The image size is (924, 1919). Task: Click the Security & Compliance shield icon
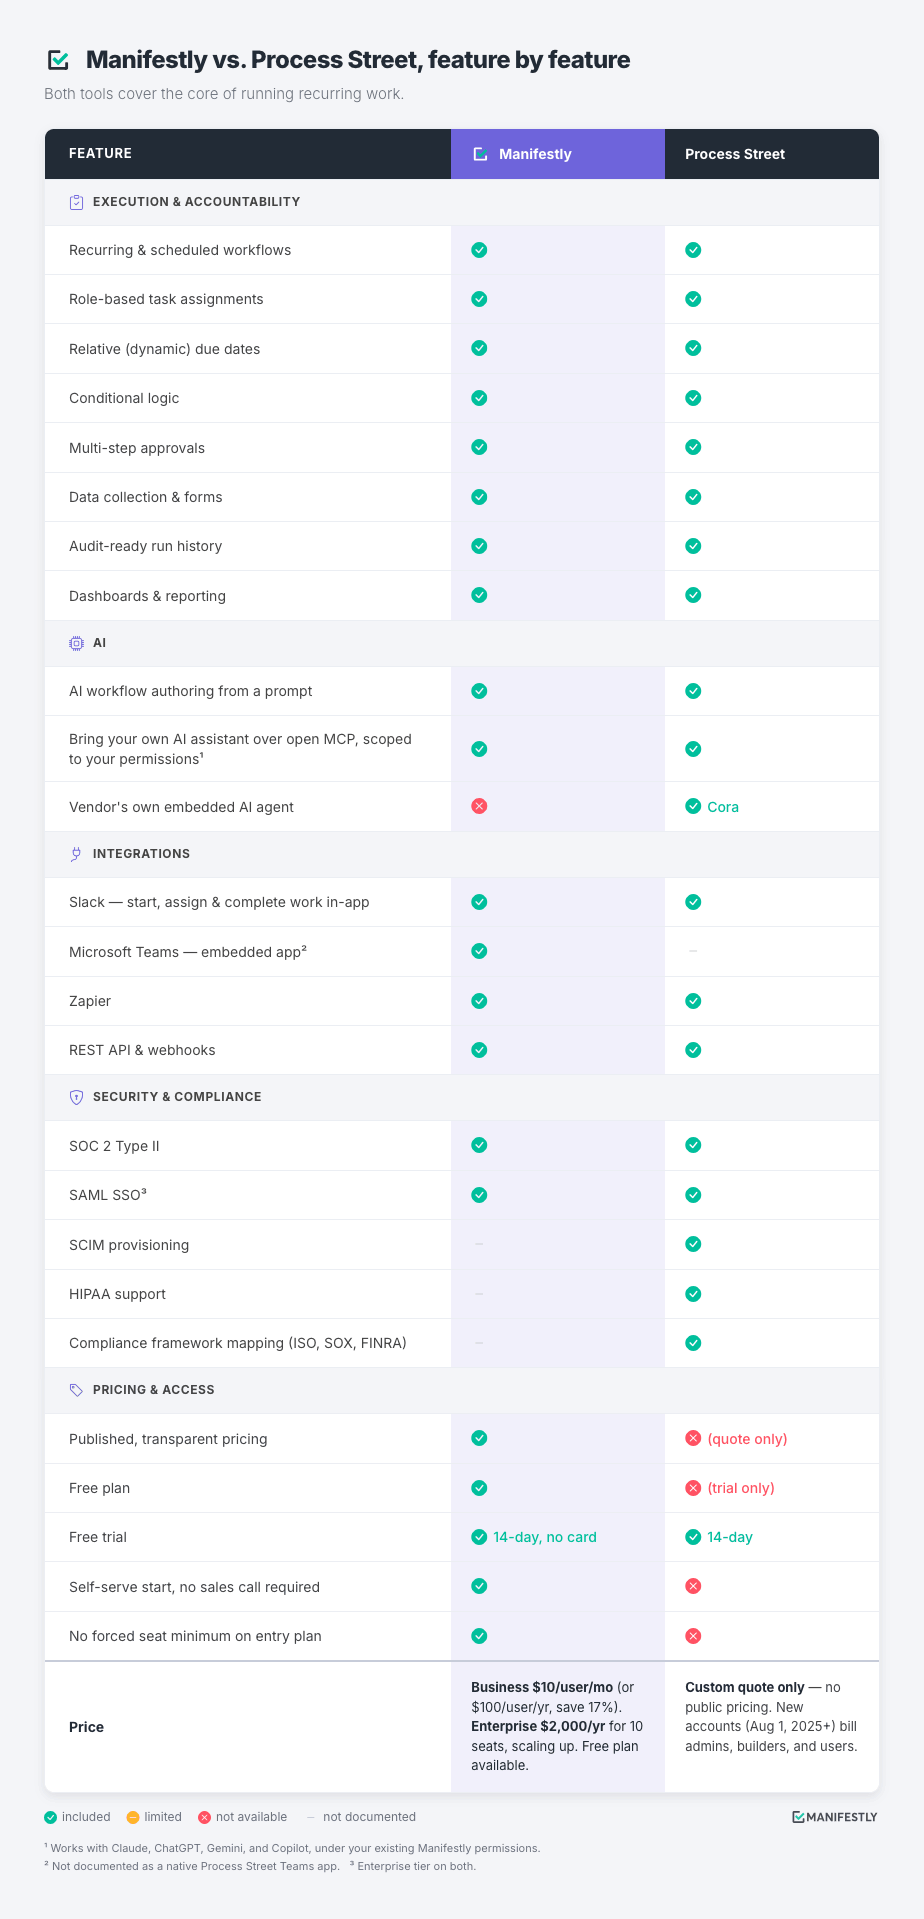point(76,1097)
